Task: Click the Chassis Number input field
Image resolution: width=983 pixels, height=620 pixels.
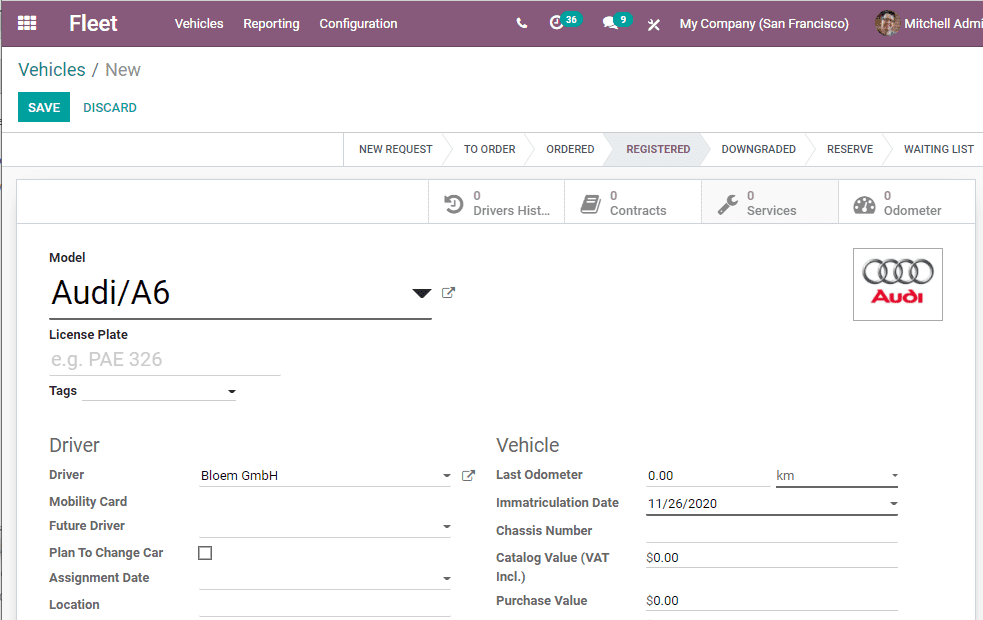Action: [772, 531]
